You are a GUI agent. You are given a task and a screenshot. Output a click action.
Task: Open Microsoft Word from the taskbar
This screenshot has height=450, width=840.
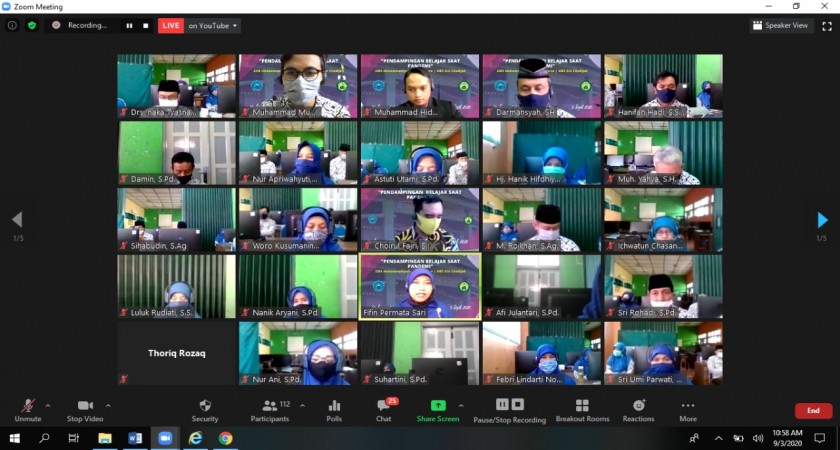[134, 438]
